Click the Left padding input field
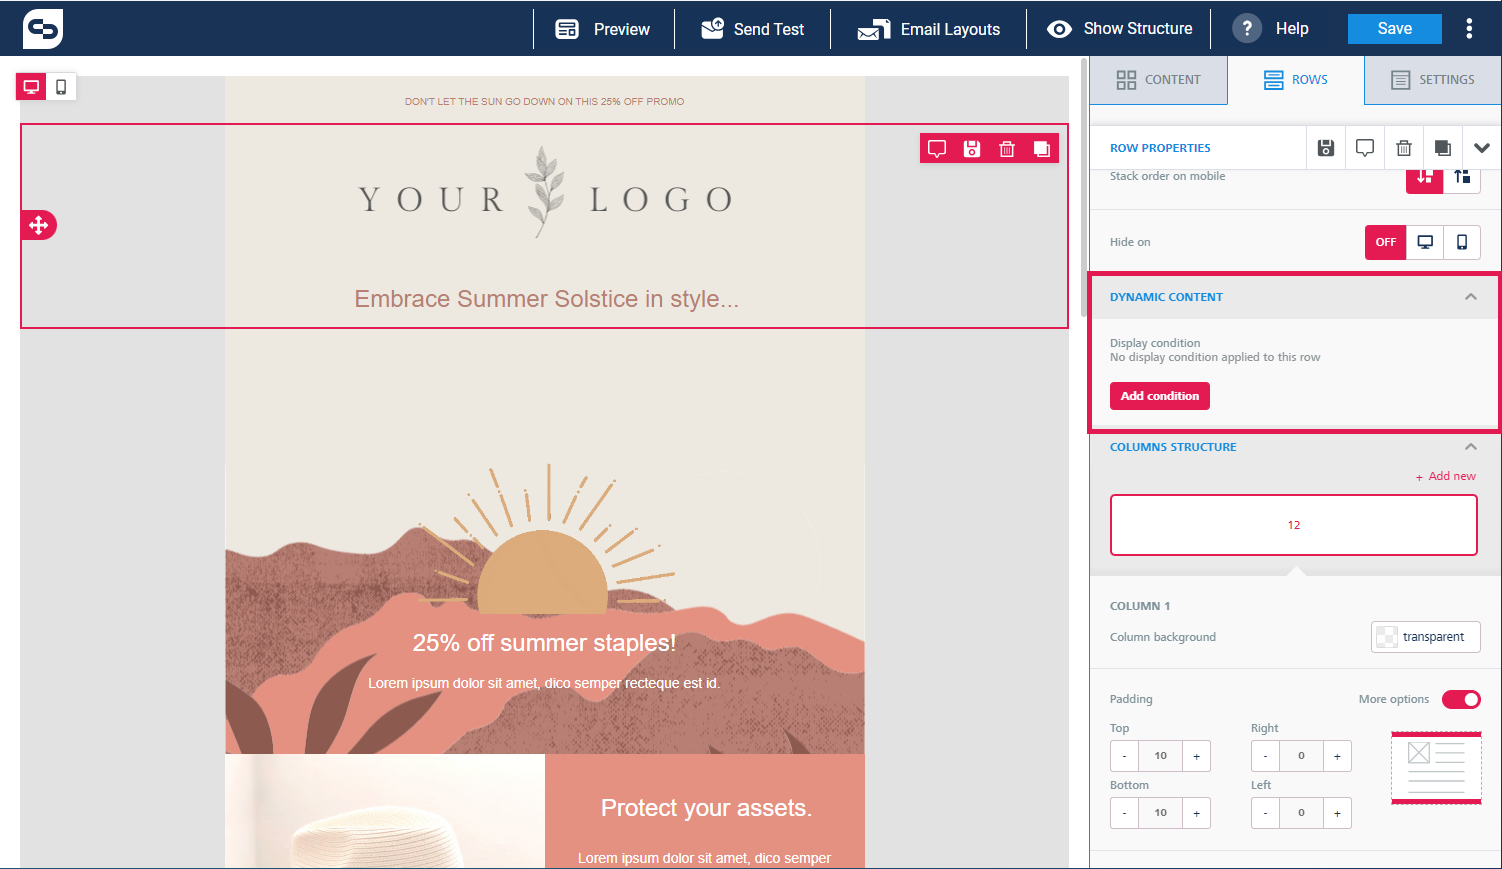 [x=1301, y=813]
